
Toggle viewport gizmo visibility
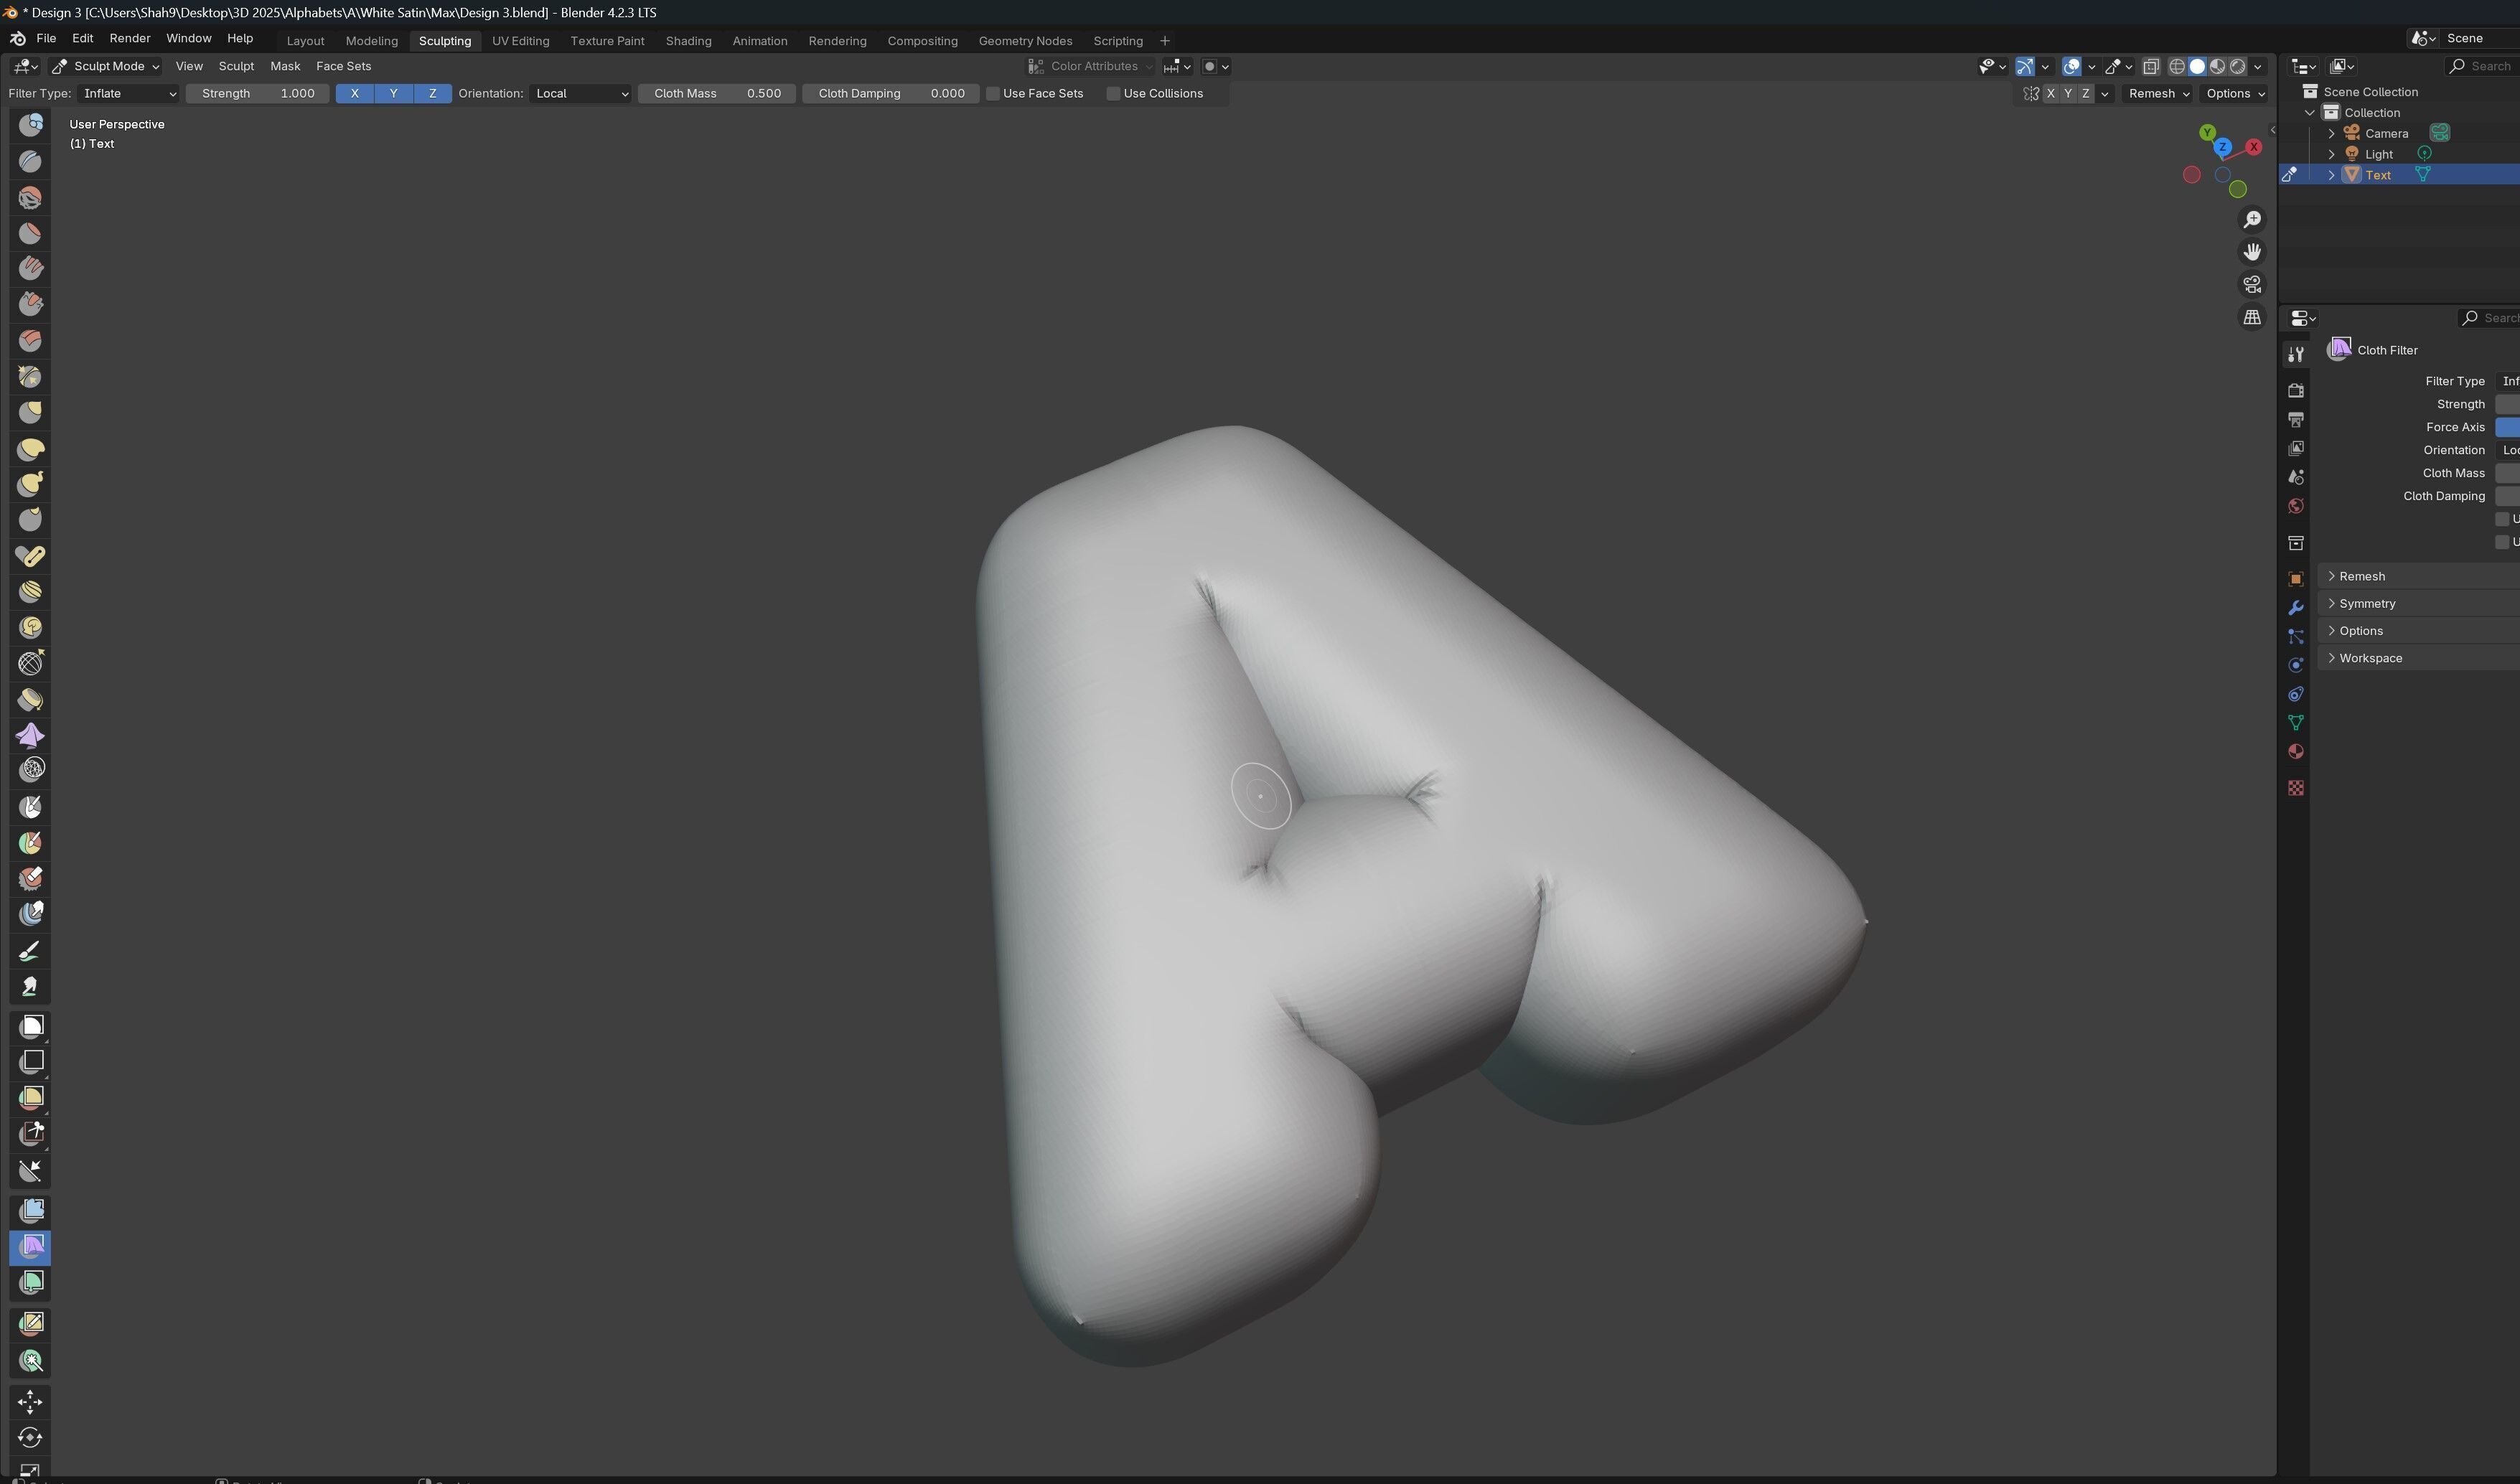(x=2024, y=66)
